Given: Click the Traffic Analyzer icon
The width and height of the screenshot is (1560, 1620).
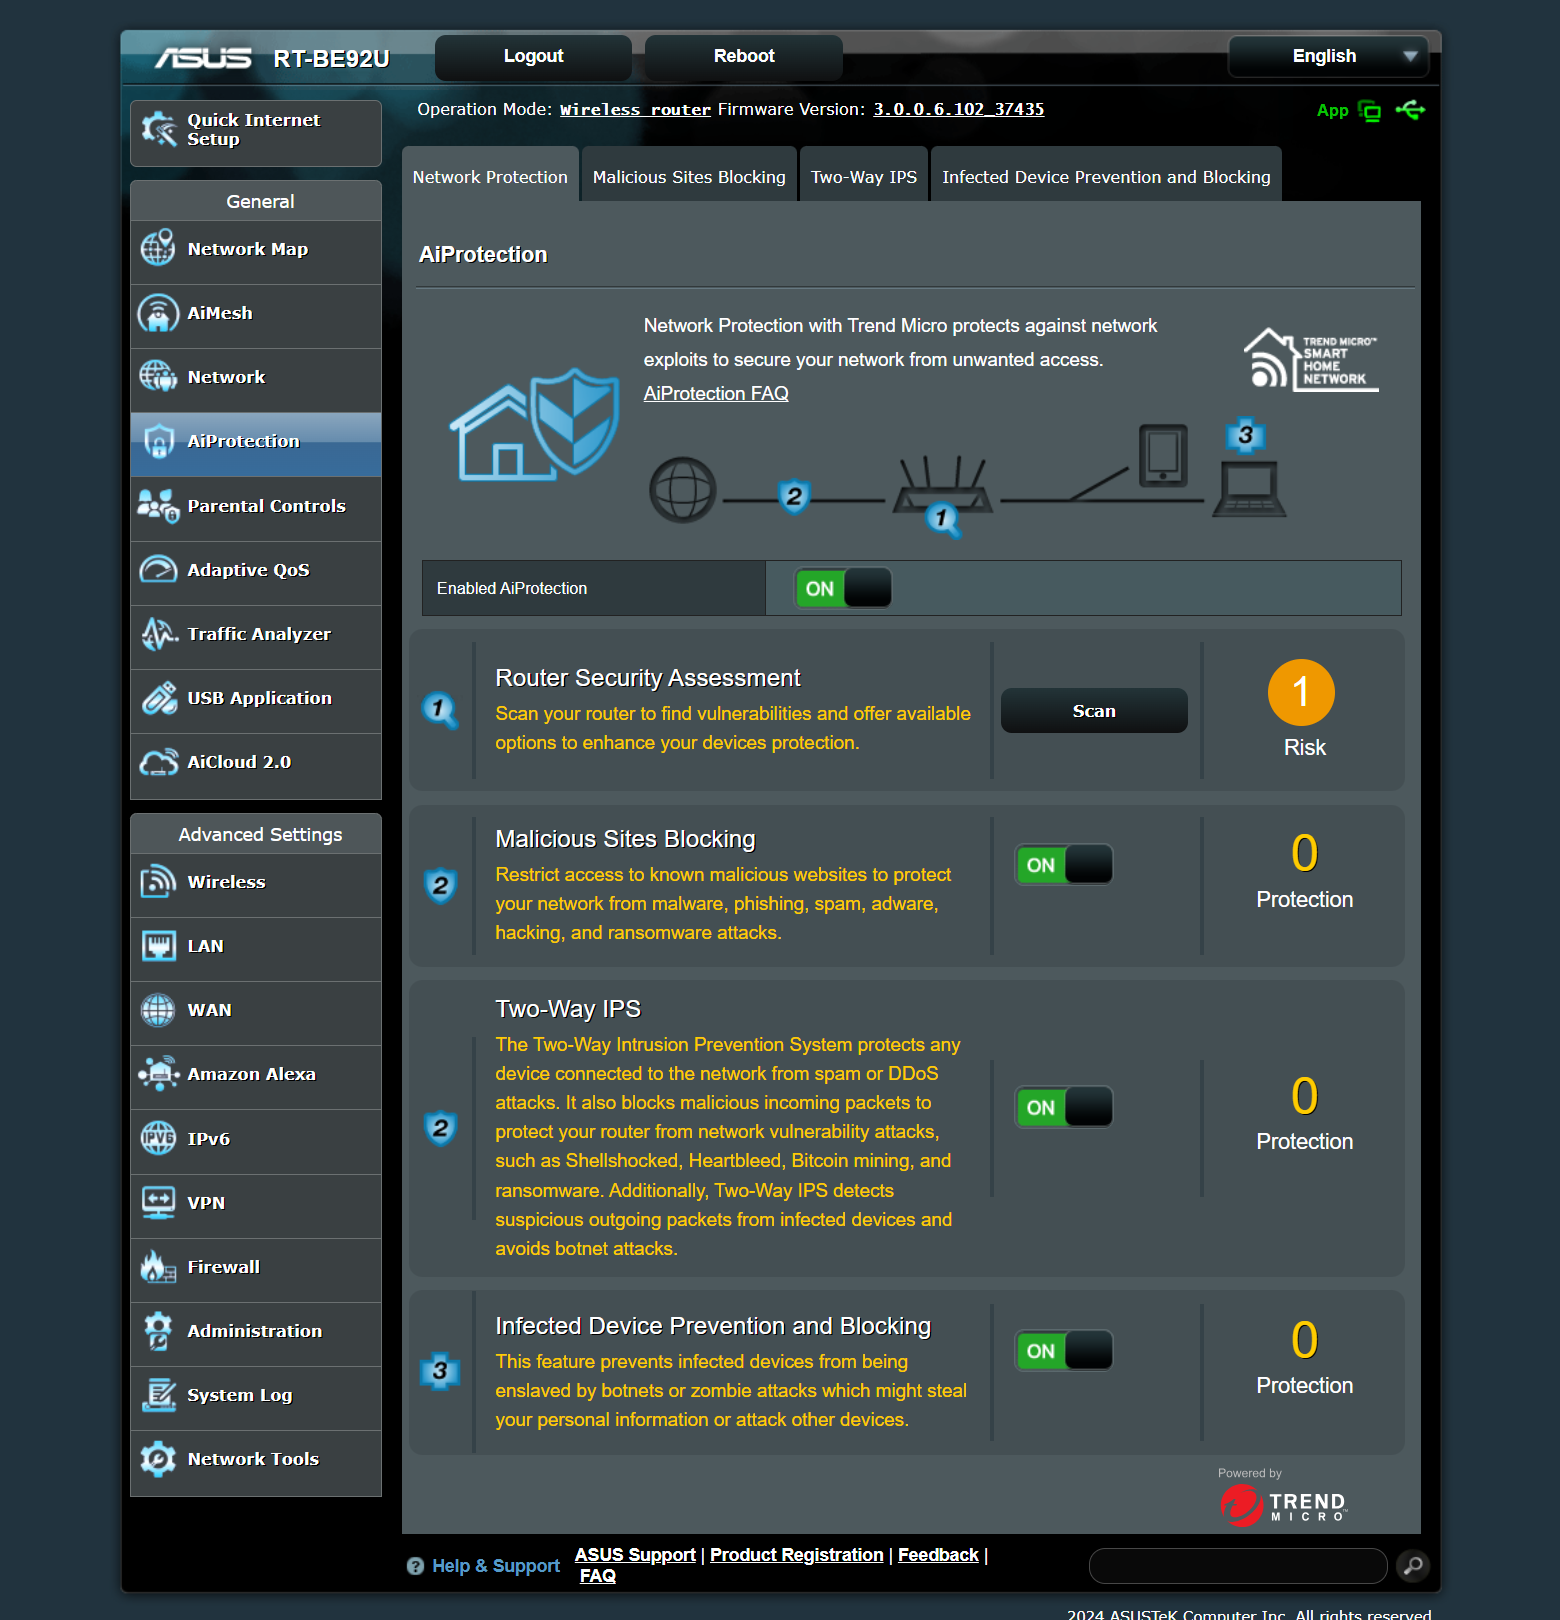Looking at the screenshot, I should tap(158, 634).
